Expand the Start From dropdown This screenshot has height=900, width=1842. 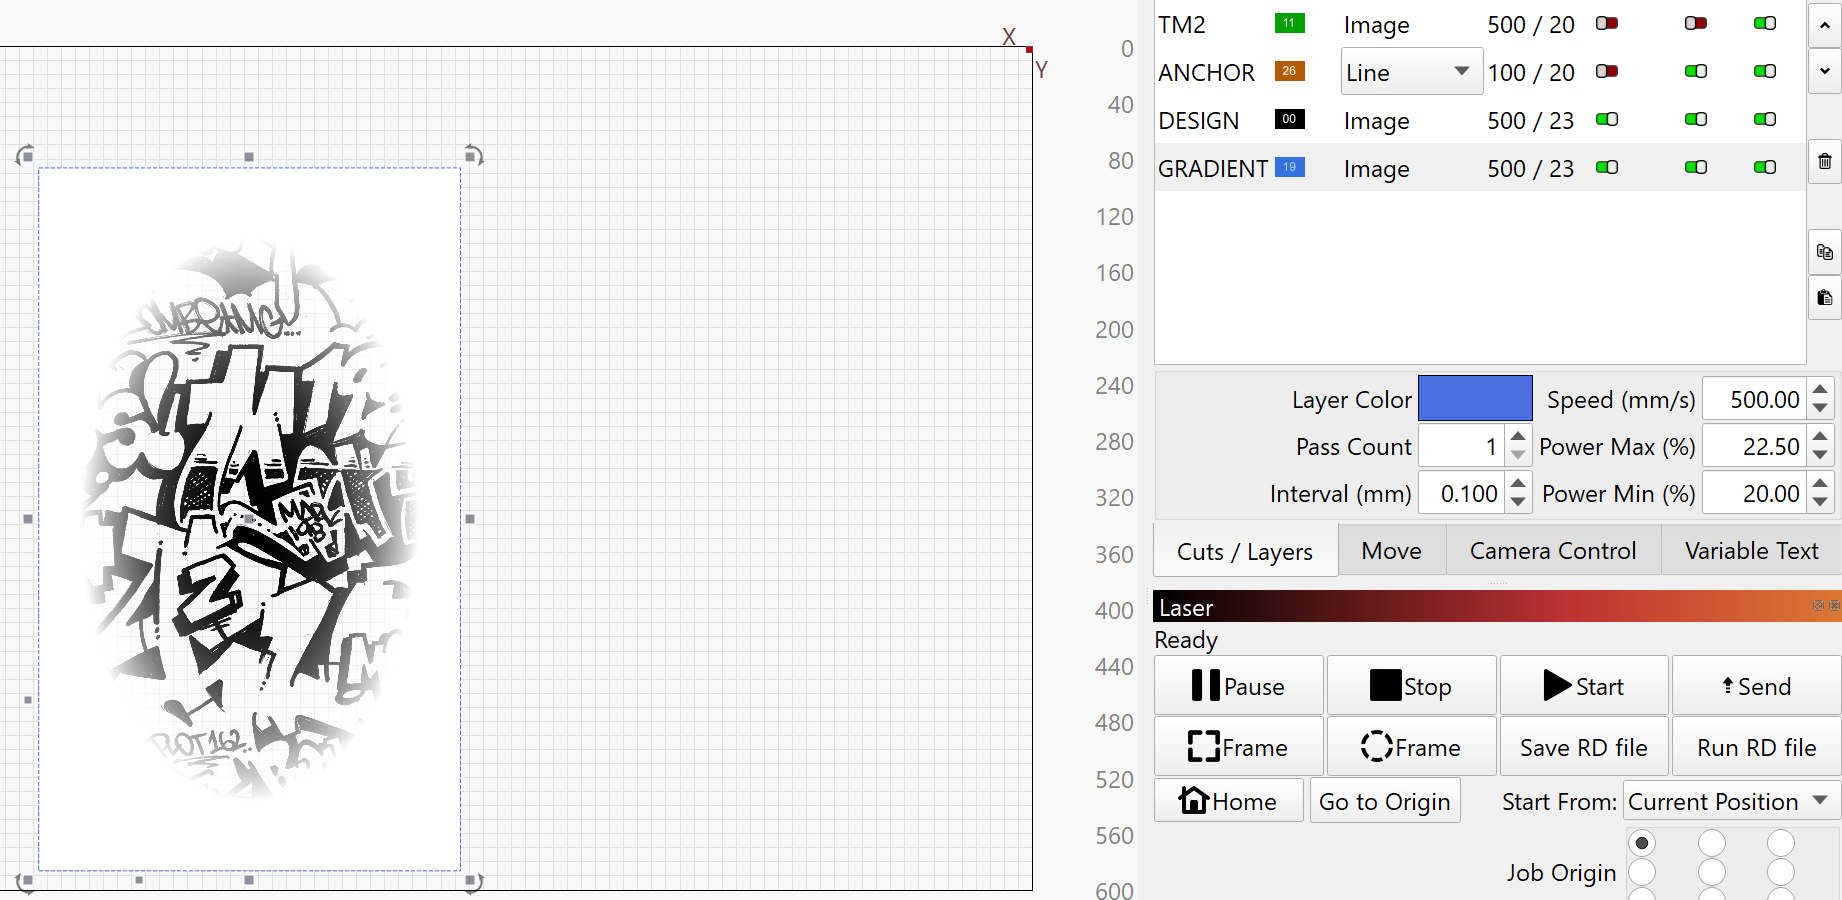[1729, 802]
